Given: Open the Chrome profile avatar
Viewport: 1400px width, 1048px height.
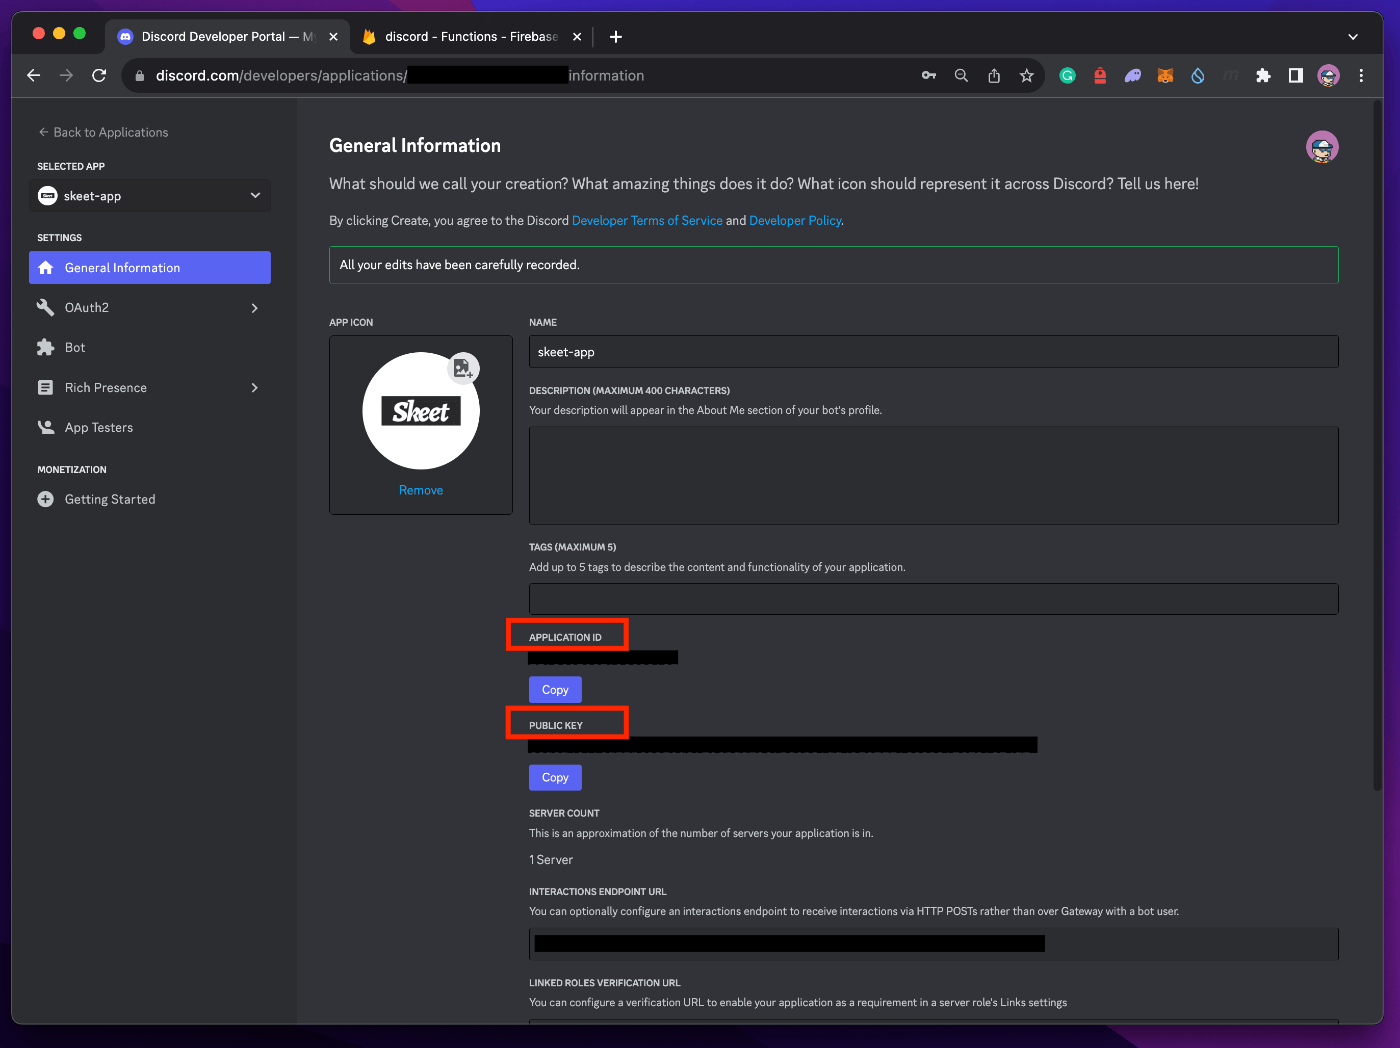Looking at the screenshot, I should click(x=1328, y=76).
